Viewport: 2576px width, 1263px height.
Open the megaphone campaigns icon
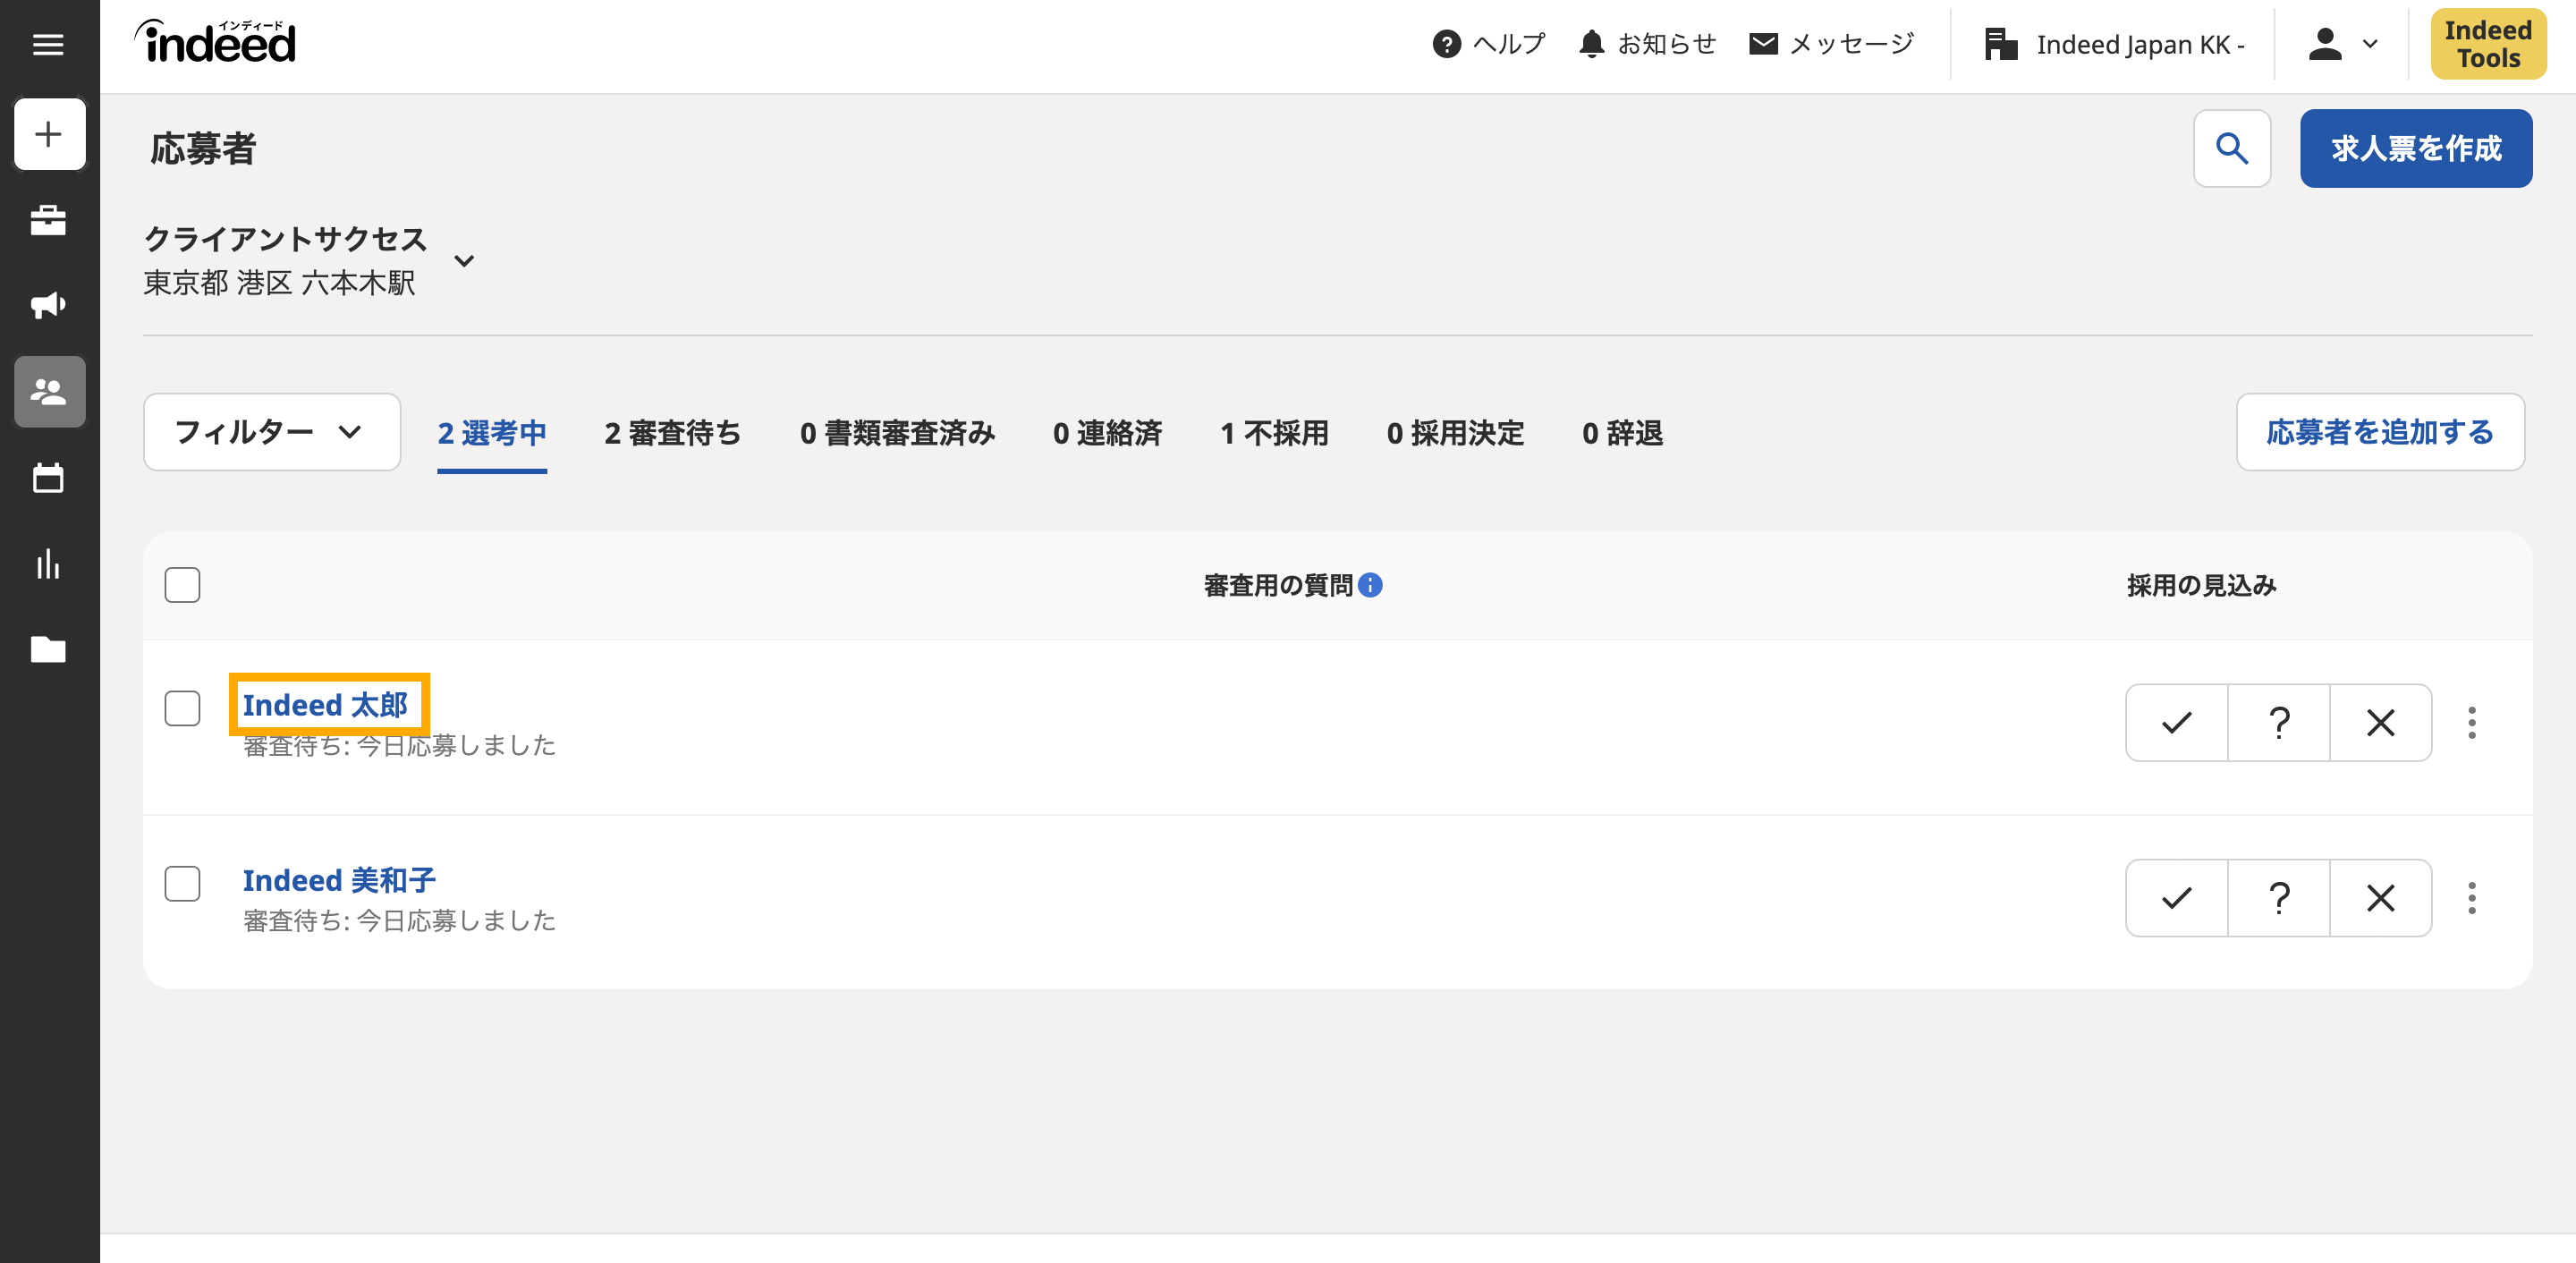coord(48,305)
